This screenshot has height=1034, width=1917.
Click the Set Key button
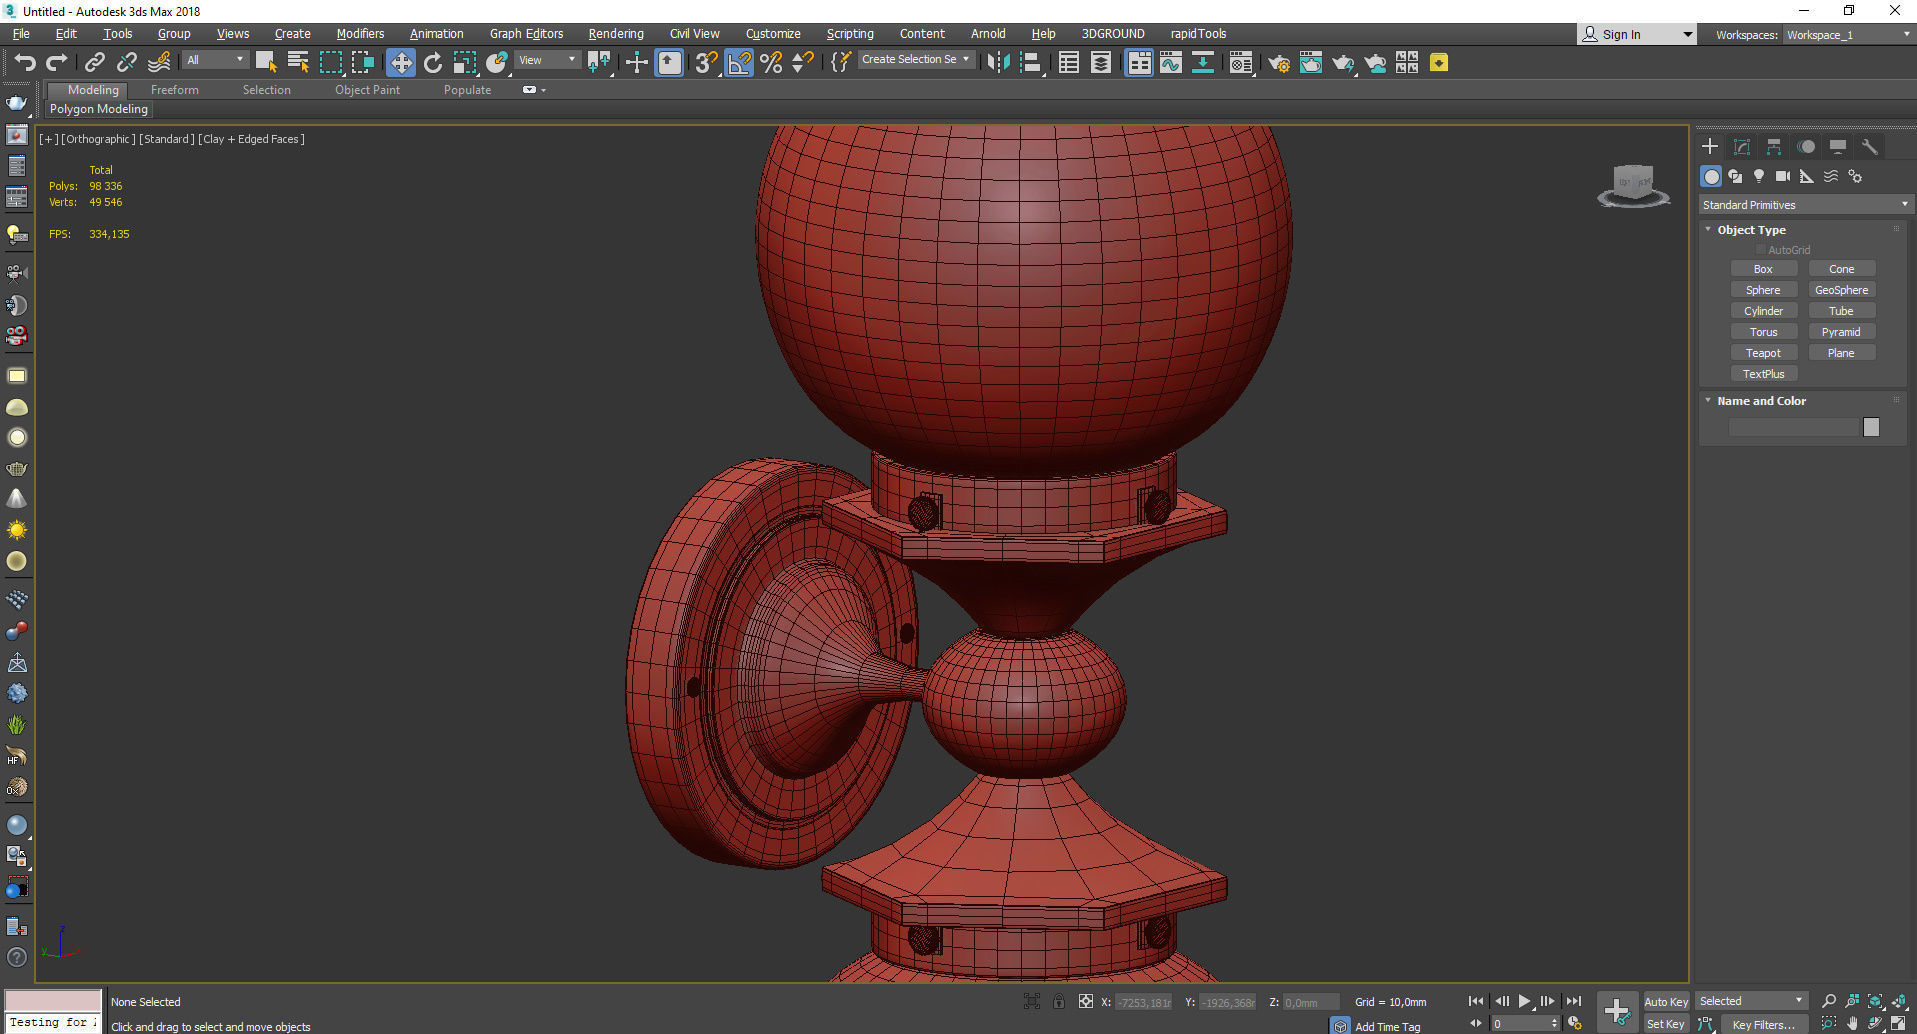1665,1024
